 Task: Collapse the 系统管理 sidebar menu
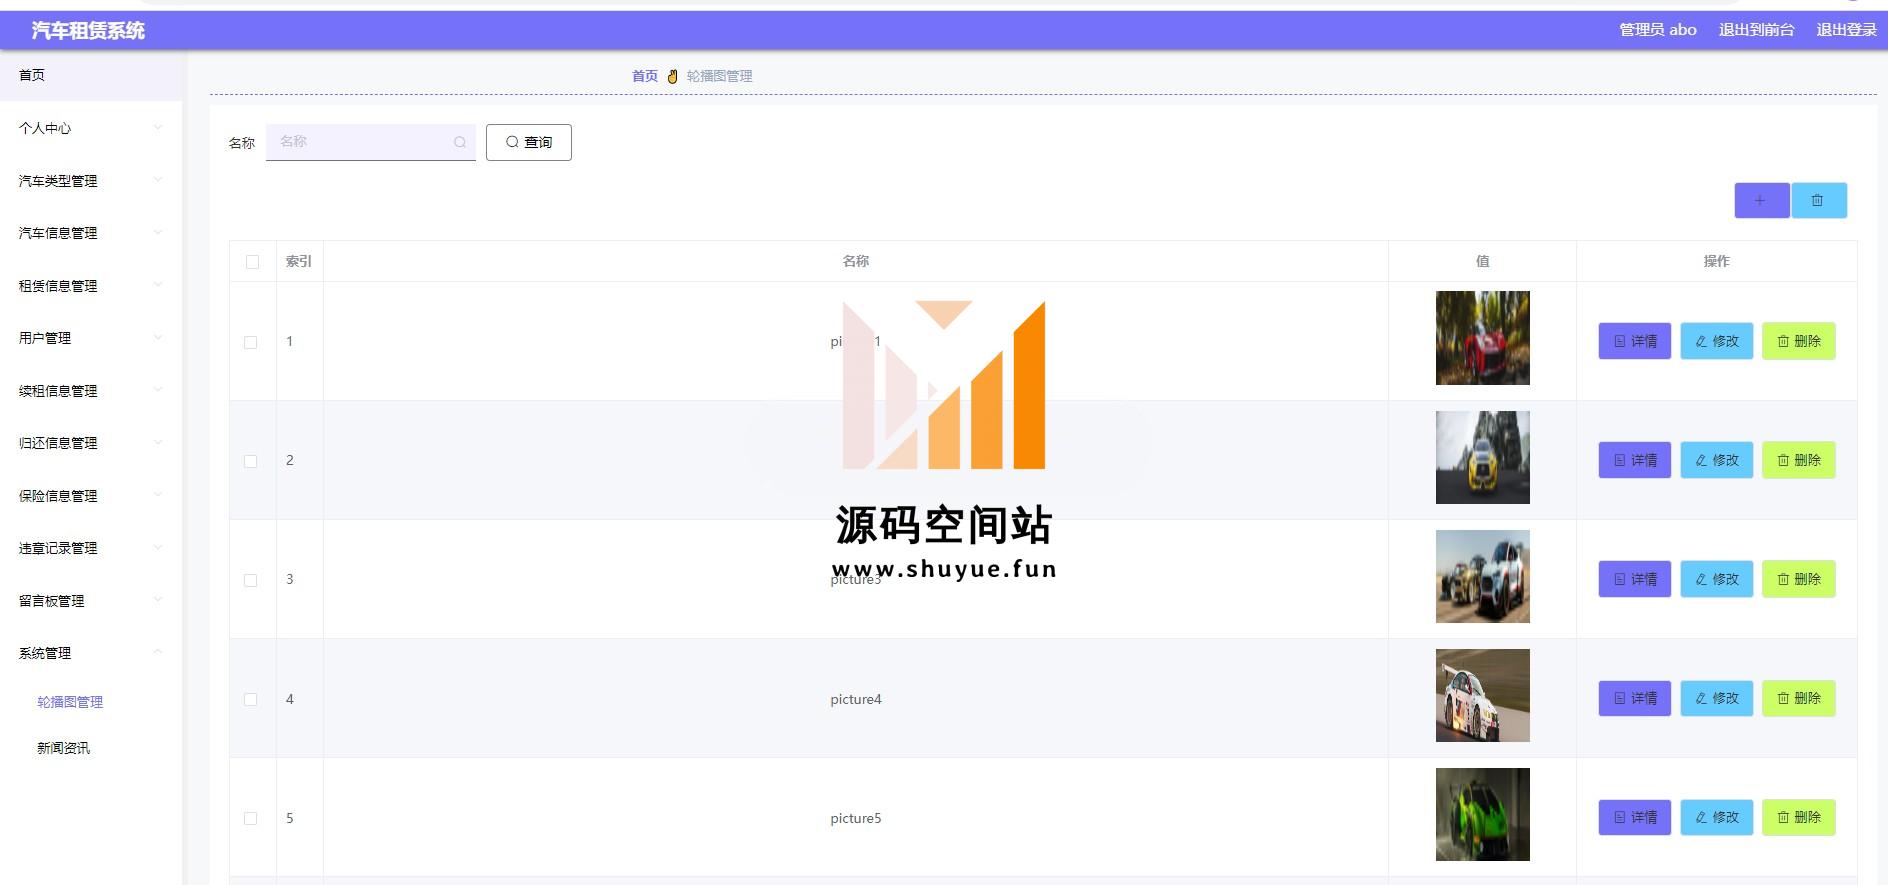tap(91, 653)
